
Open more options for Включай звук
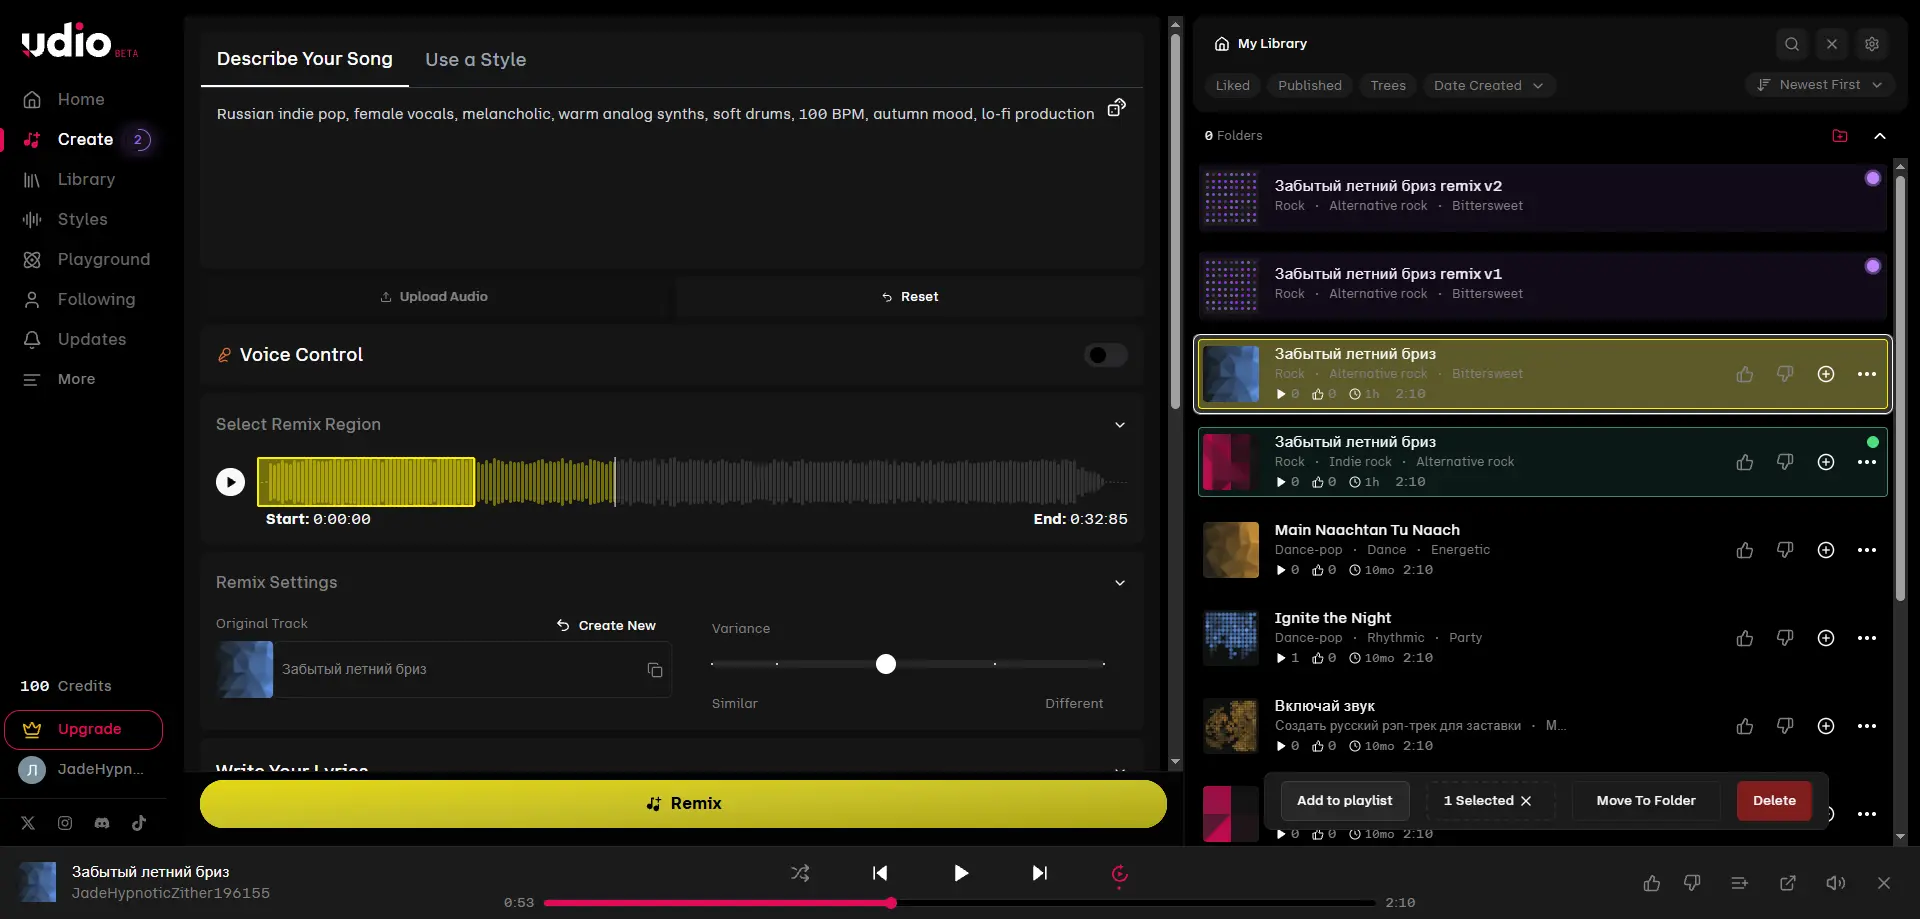(x=1866, y=726)
